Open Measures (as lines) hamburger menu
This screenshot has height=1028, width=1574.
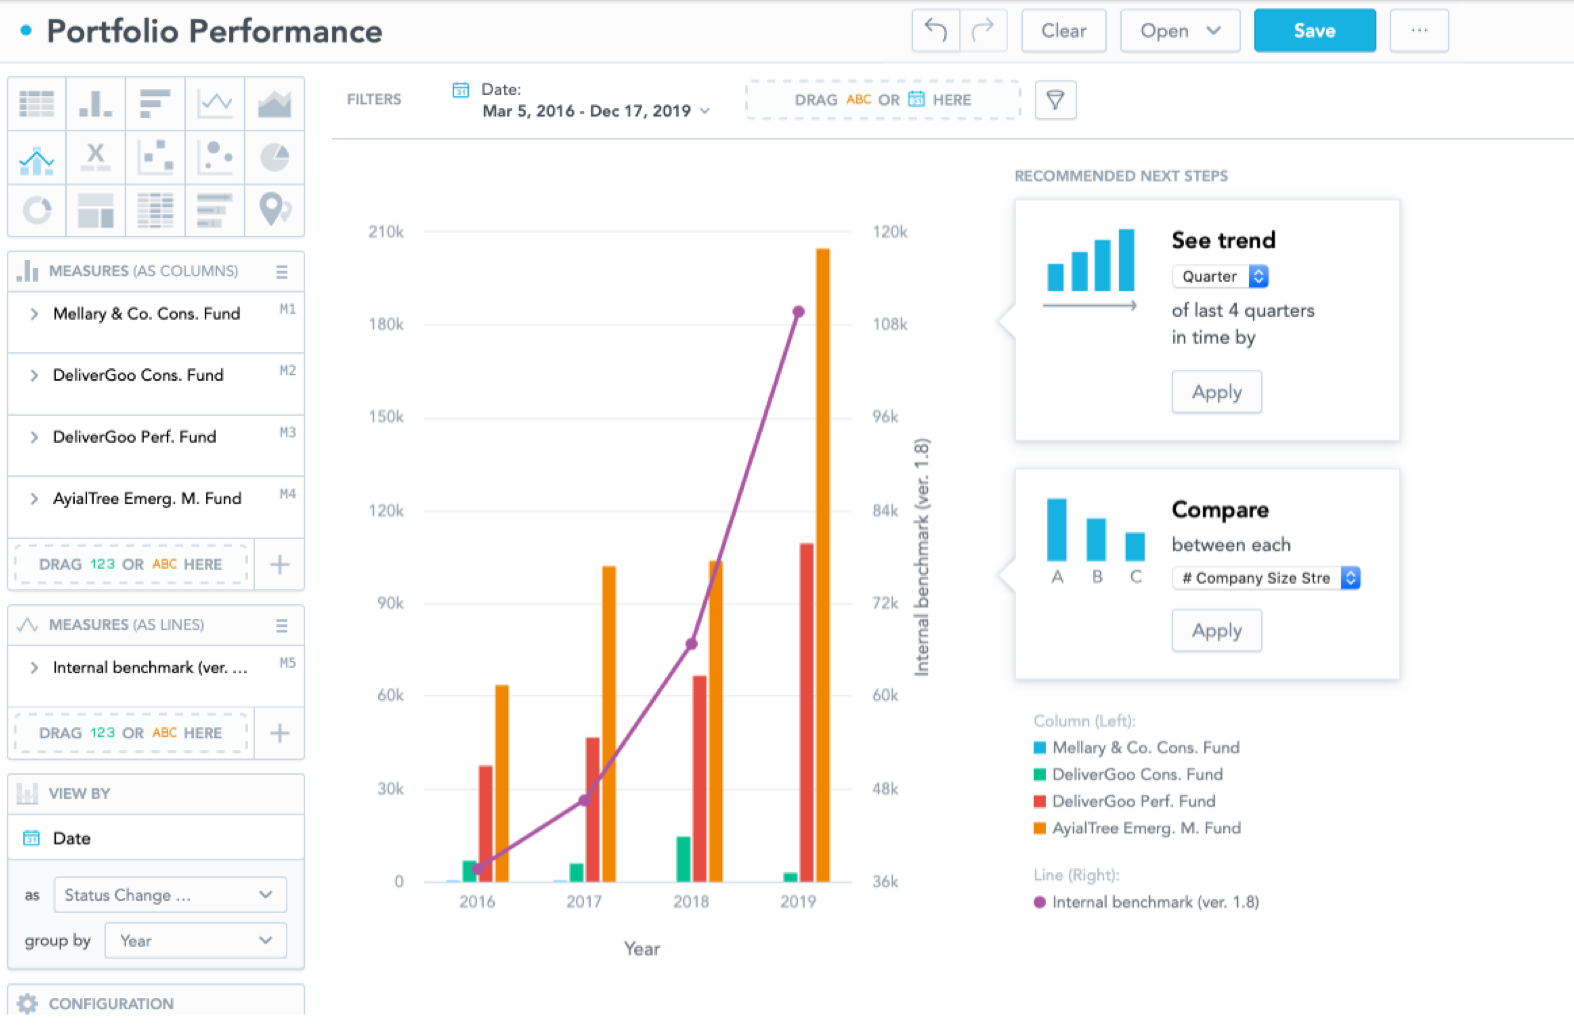pyautogui.click(x=282, y=626)
